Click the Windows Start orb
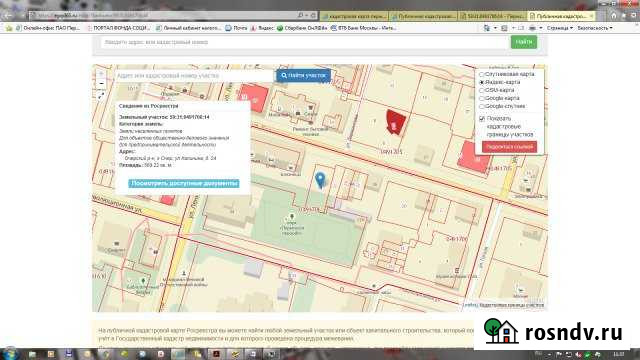Image resolution: width=640 pixels, height=360 pixels. (x=10, y=353)
